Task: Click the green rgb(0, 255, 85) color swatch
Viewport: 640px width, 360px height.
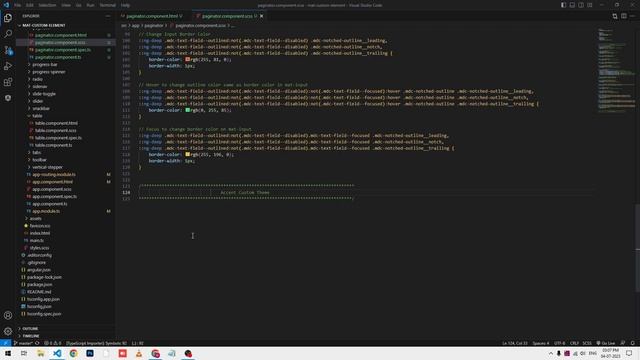Action: (x=188, y=110)
